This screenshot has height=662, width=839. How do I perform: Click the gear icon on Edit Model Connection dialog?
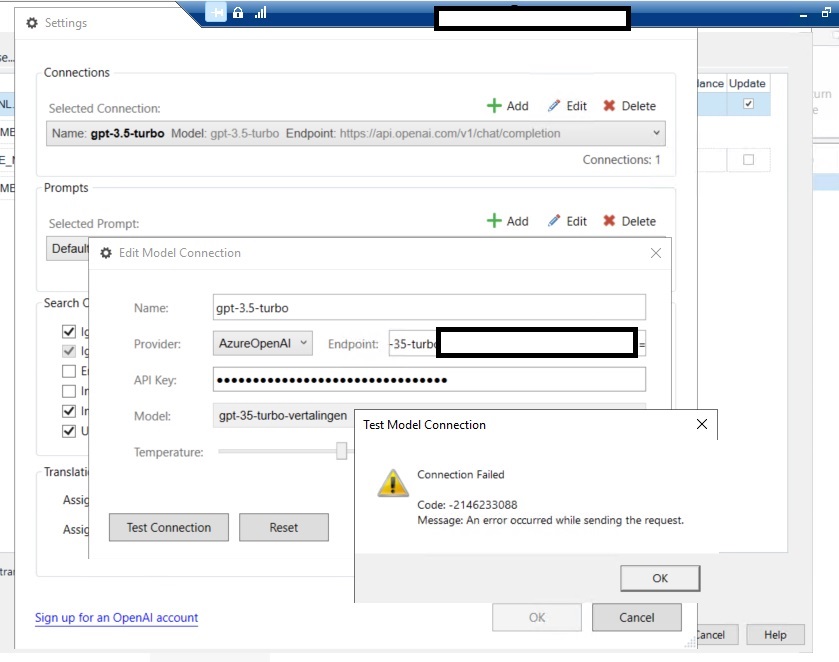105,253
